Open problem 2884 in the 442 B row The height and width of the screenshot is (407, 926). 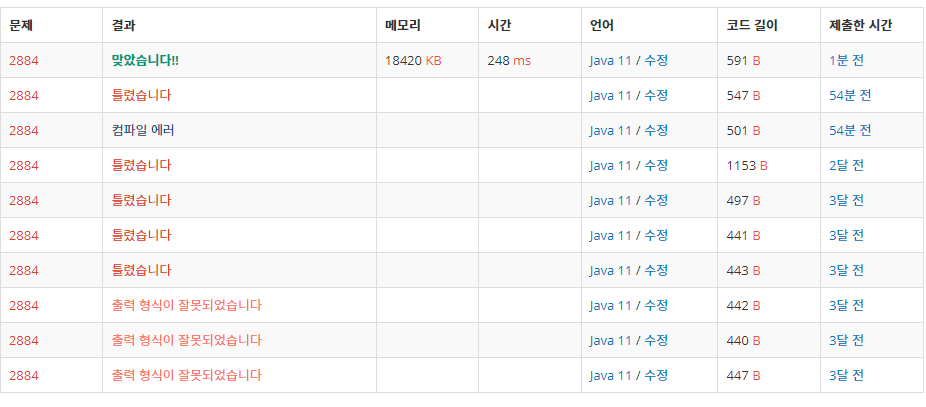(x=24, y=305)
